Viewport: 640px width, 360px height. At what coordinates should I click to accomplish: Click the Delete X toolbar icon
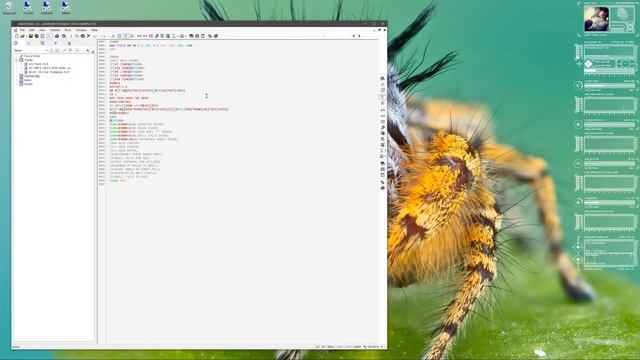88,36
